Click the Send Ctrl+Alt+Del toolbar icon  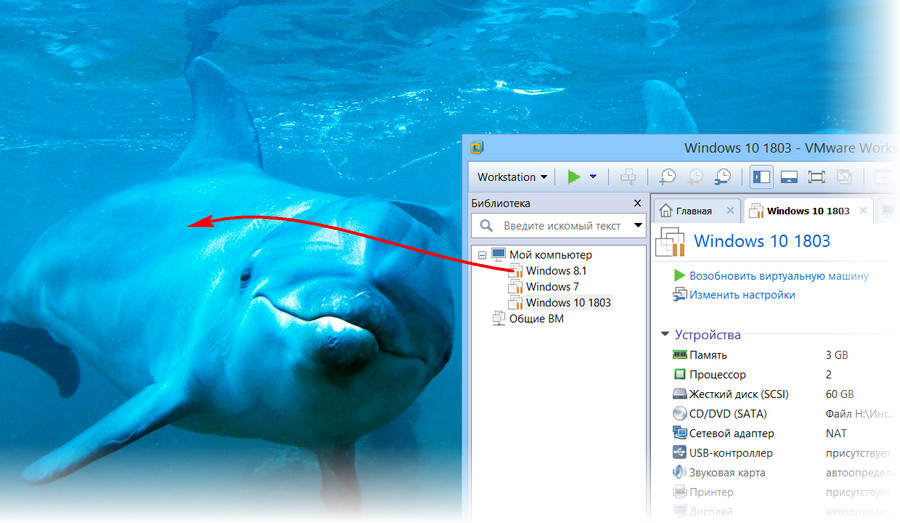click(629, 177)
